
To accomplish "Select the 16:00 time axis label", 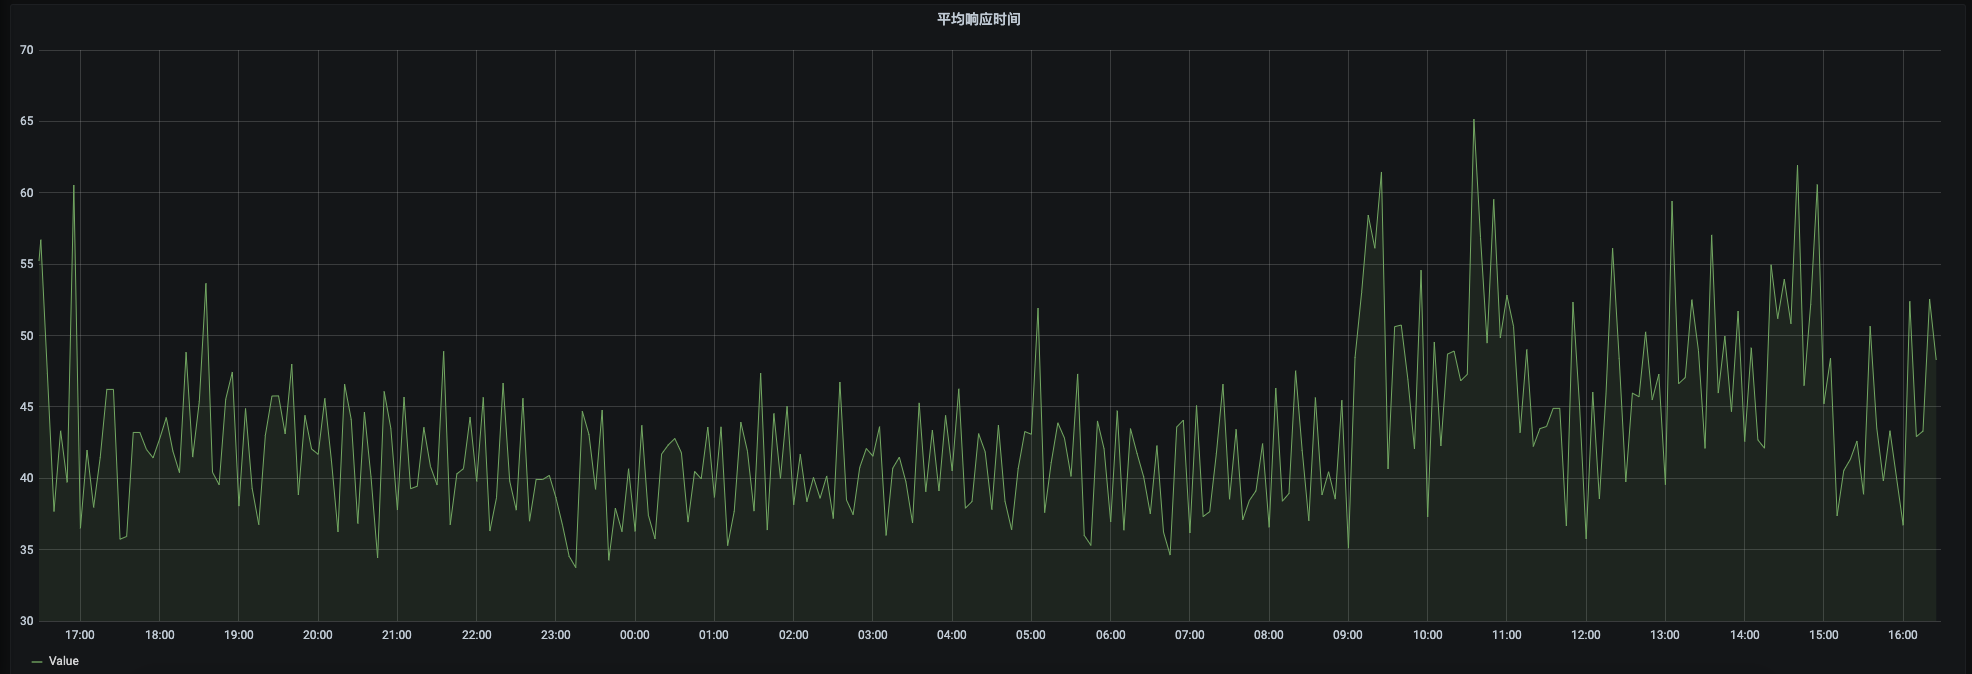I will pos(1903,635).
